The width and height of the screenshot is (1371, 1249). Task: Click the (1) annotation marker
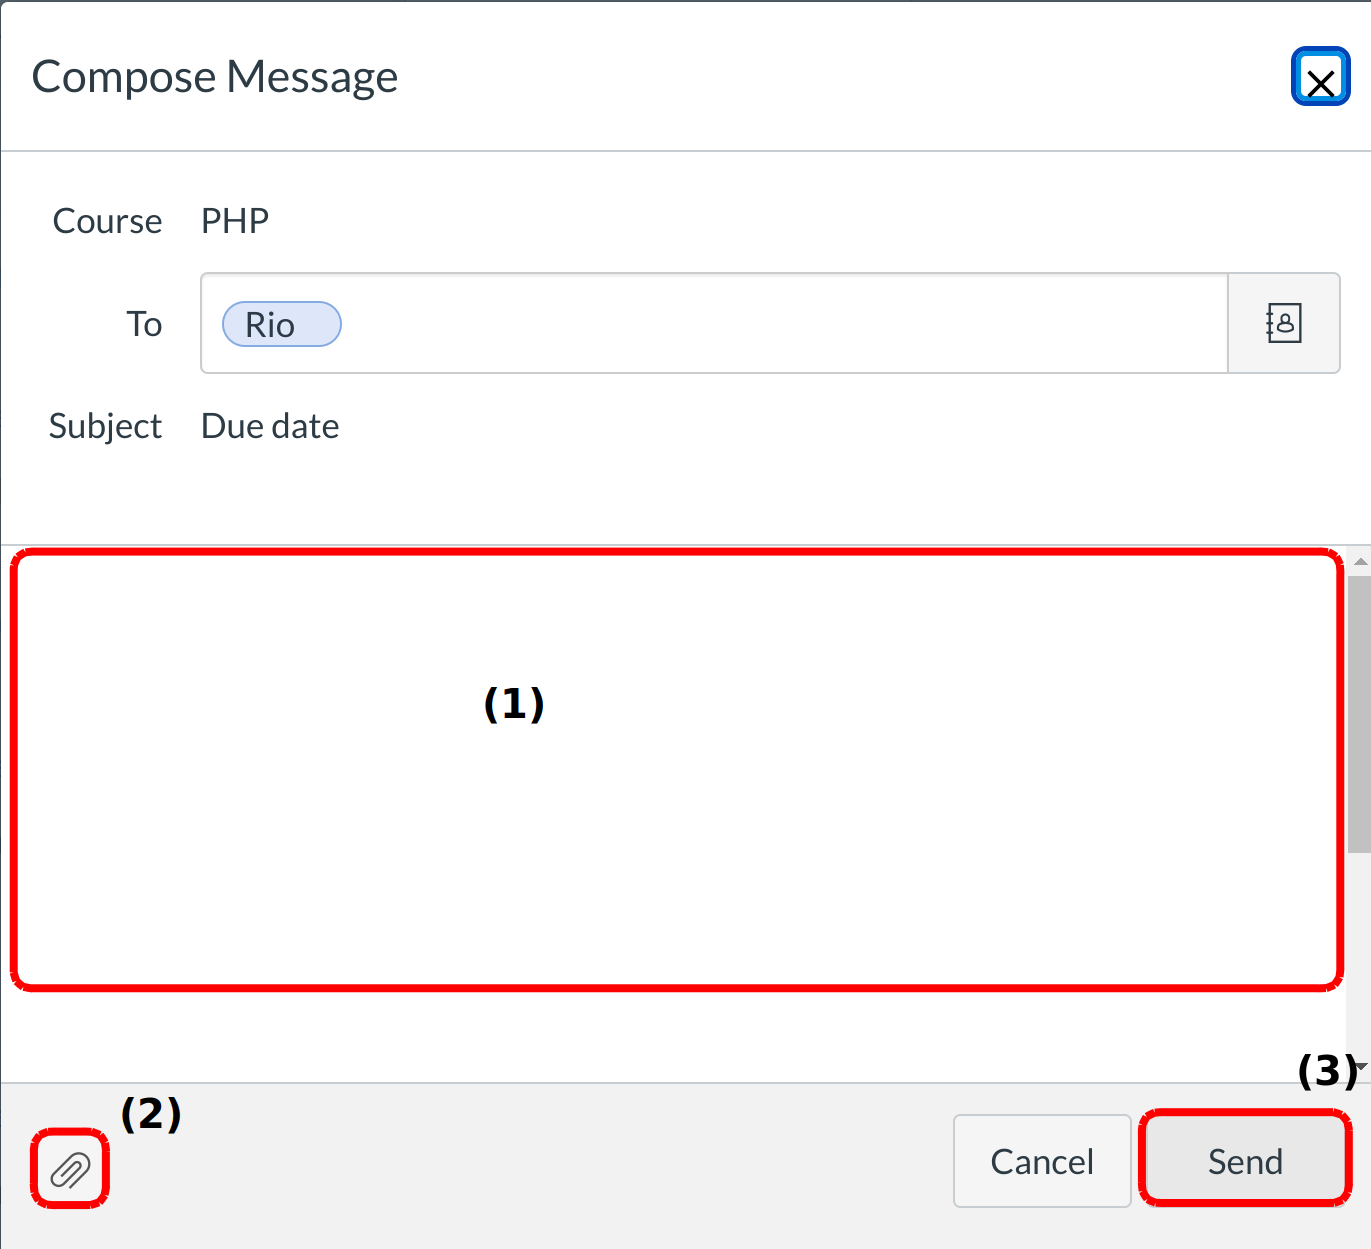[514, 704]
